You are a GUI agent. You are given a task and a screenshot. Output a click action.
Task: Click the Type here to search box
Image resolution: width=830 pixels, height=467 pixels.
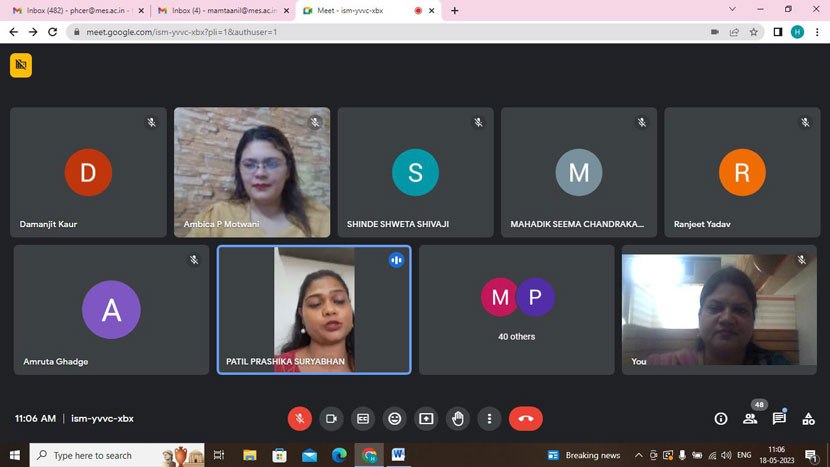click(x=117, y=455)
